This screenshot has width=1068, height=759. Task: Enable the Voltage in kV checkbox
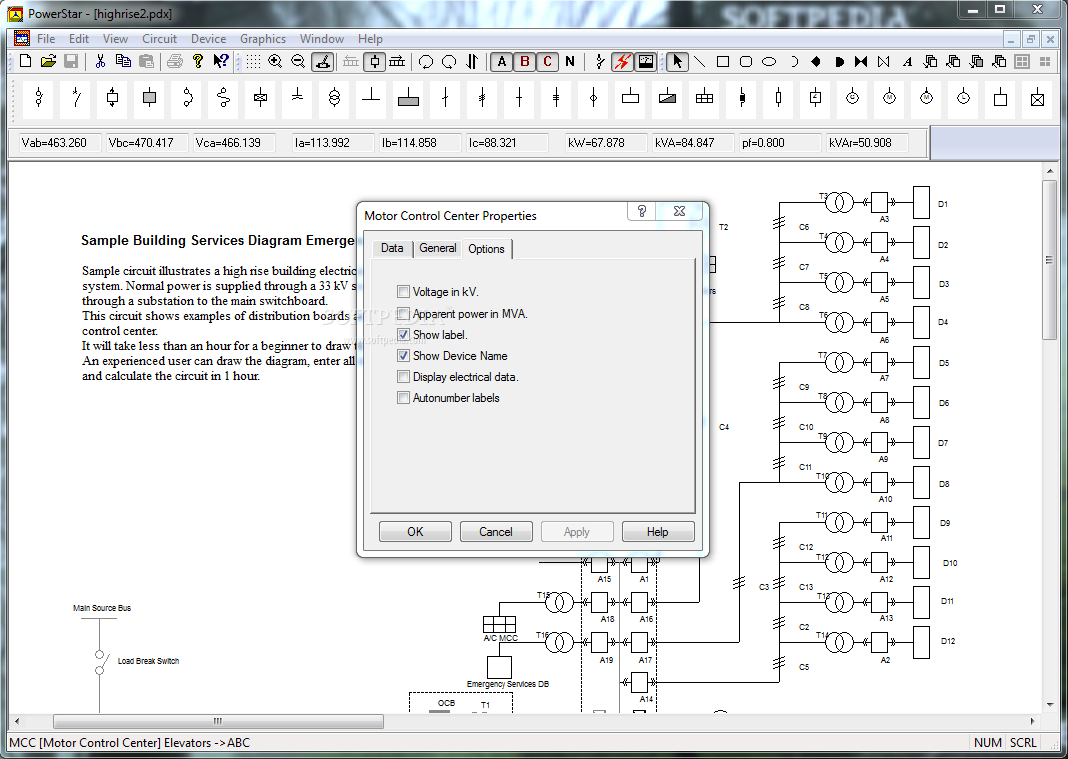click(403, 292)
